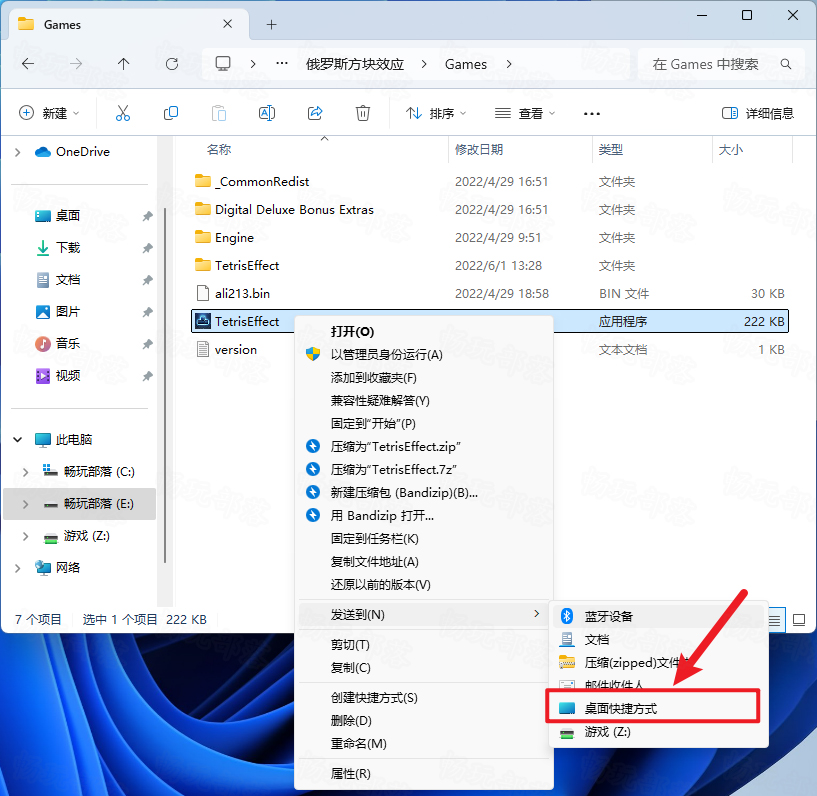The image size is (817, 796).
Task: Show hidden breadcrumb path ellipsis
Action: click(282, 64)
